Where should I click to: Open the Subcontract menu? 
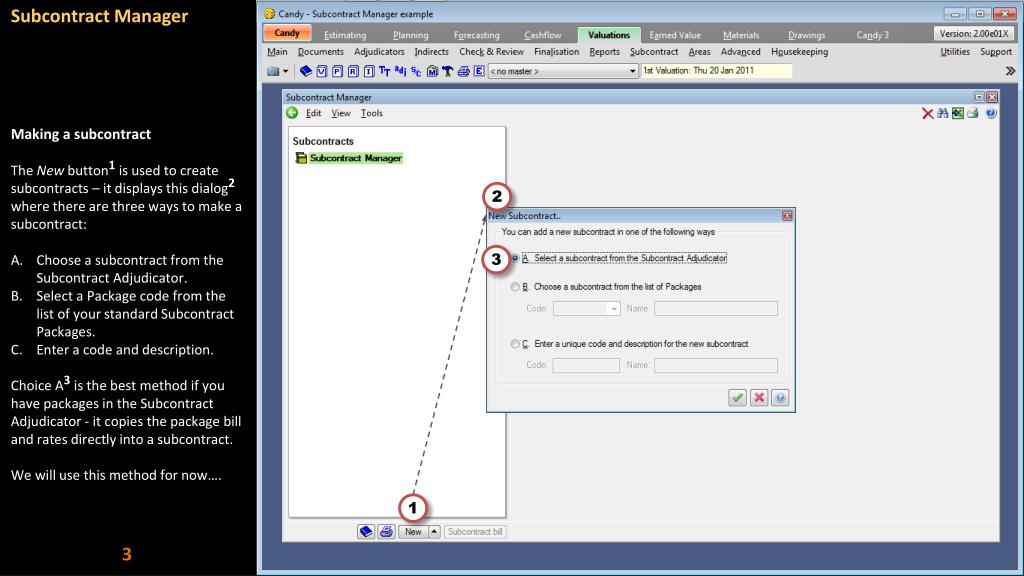point(654,52)
